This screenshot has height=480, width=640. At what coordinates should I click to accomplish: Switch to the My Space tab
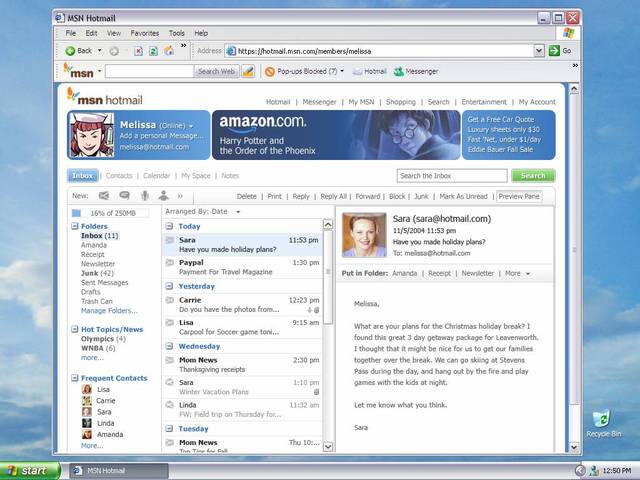click(196, 176)
